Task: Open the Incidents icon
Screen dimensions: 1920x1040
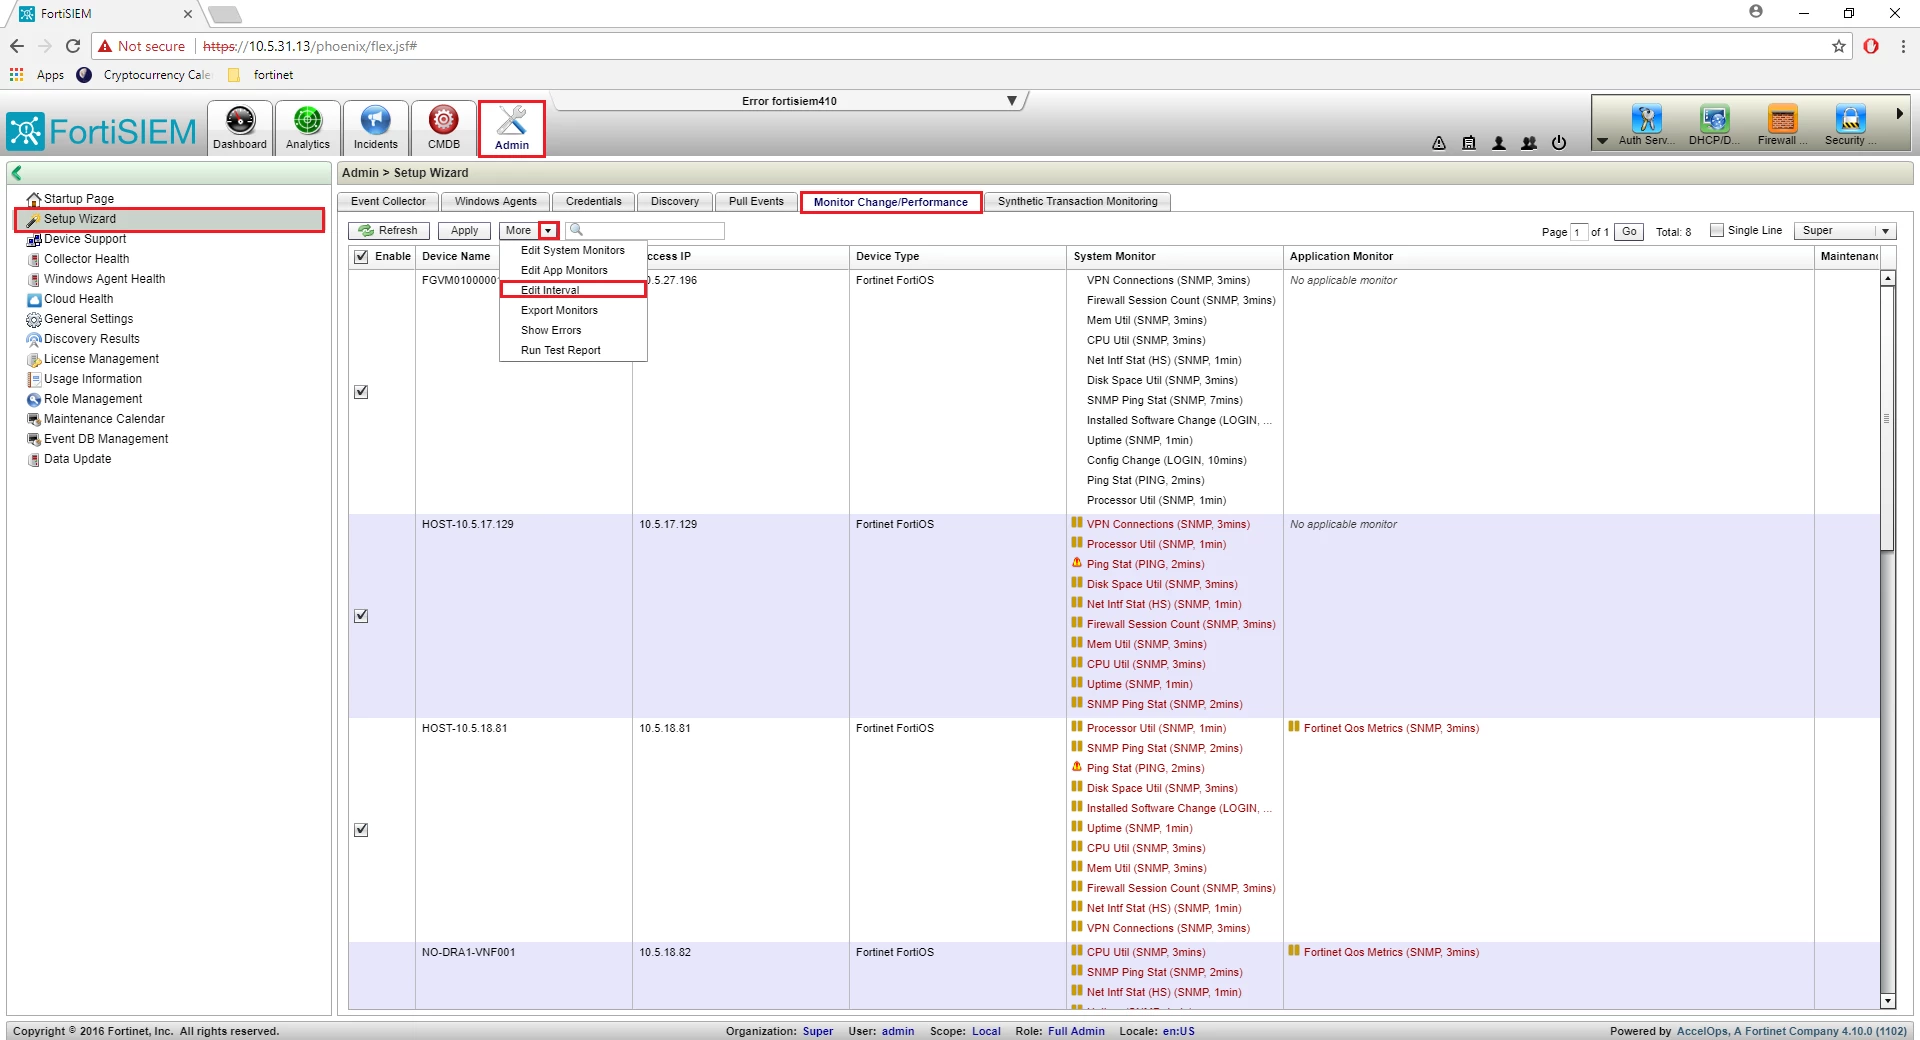Action: pos(375,128)
